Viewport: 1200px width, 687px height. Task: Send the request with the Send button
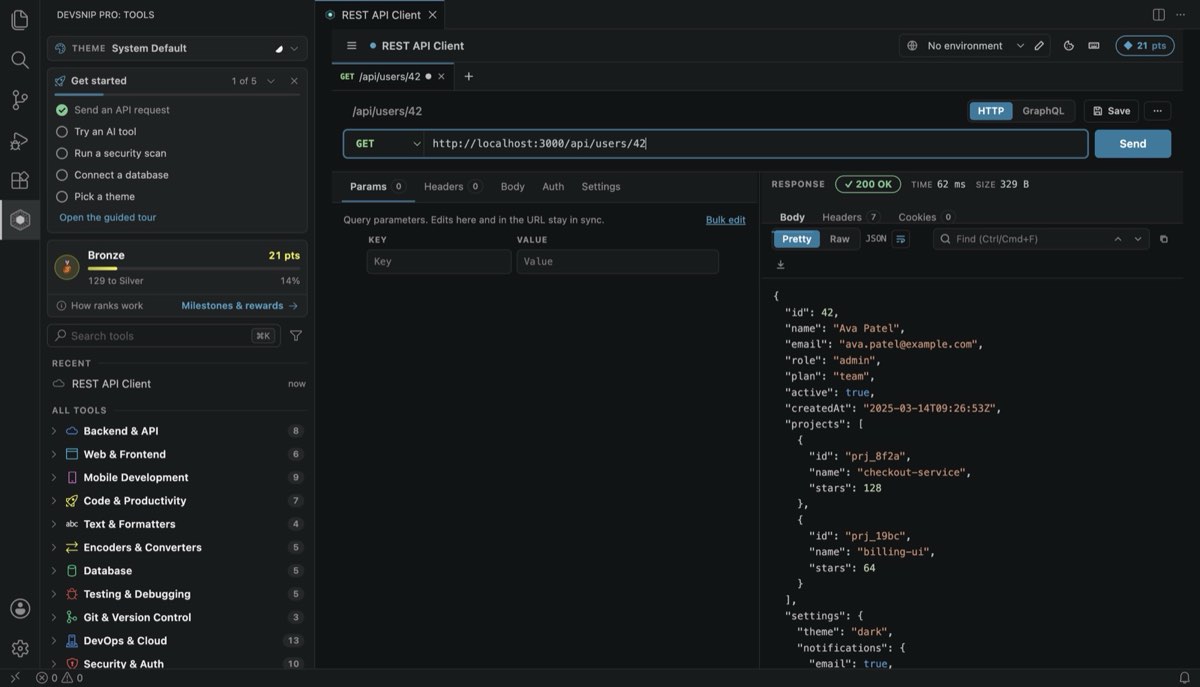tap(1133, 144)
